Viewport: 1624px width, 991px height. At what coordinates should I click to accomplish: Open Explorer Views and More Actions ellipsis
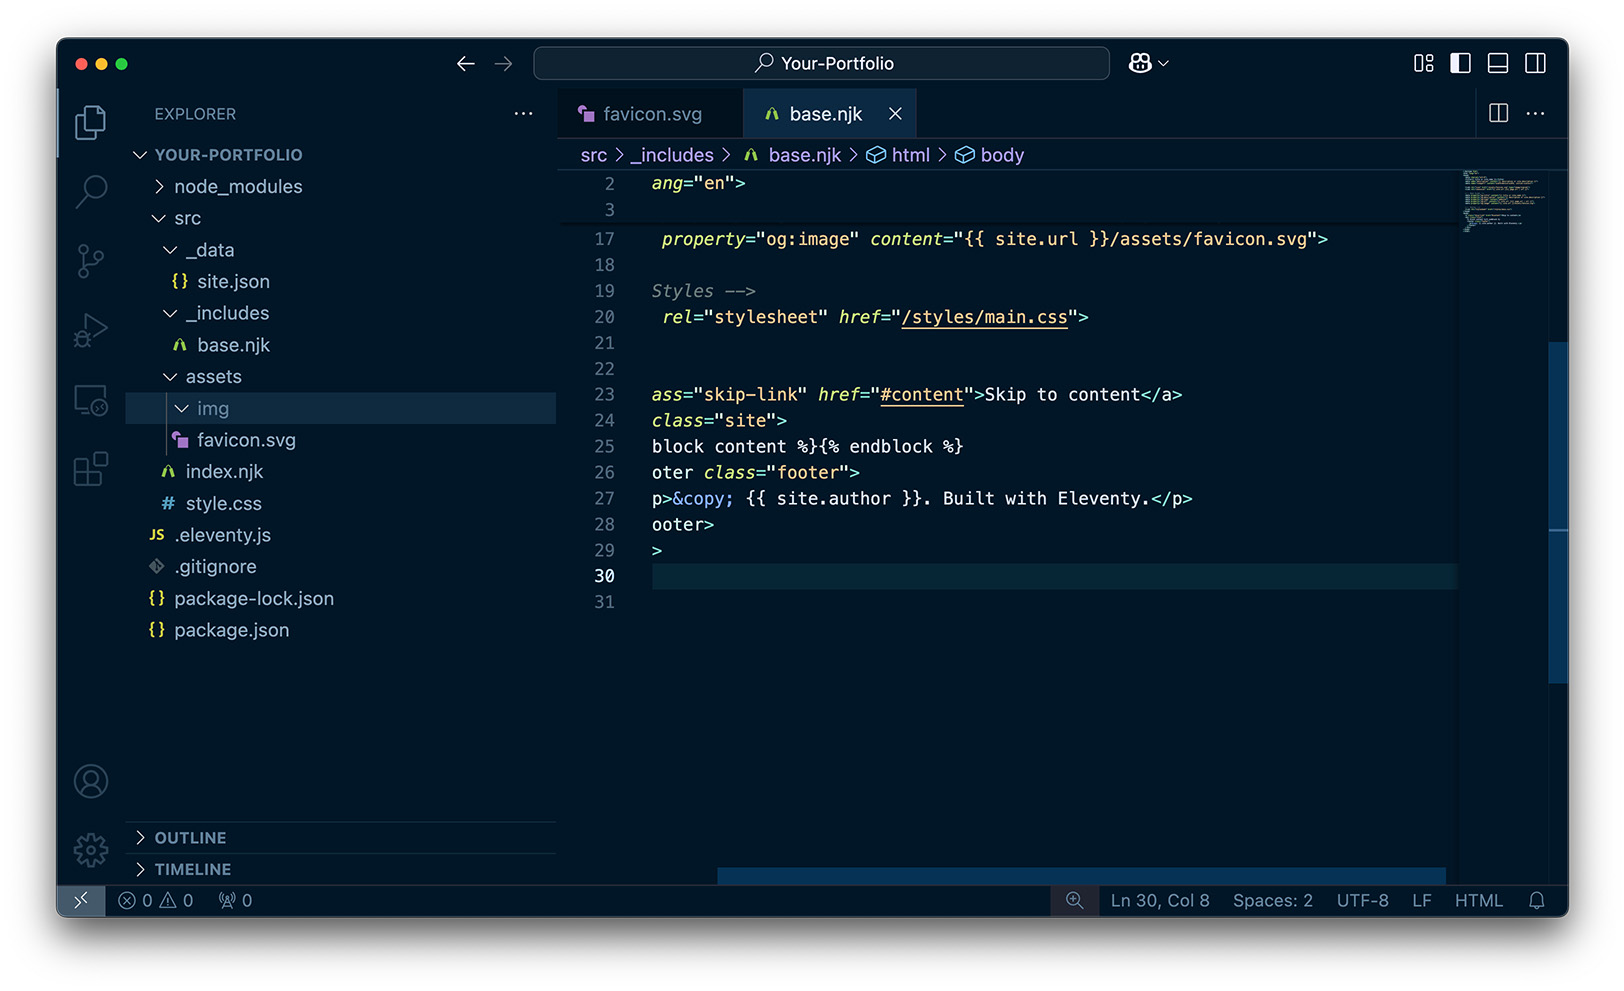[523, 114]
